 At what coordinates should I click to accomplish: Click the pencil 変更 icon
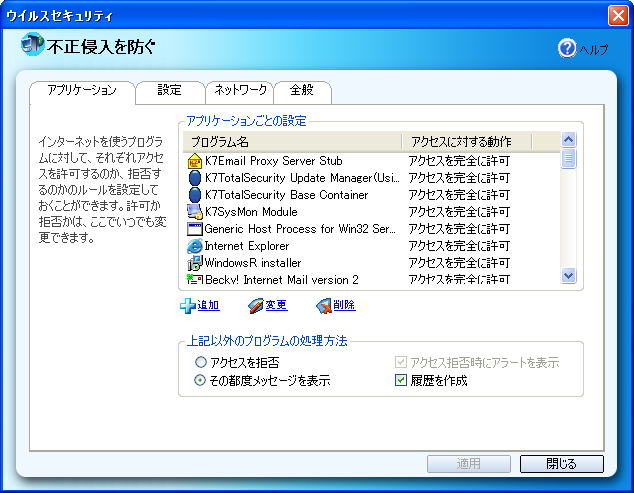point(256,306)
